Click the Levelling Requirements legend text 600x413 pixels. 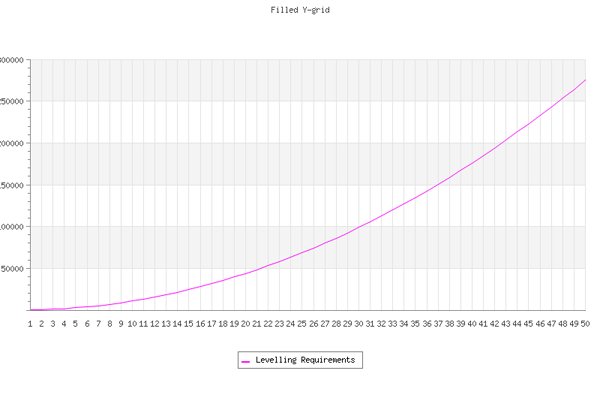tap(305, 360)
